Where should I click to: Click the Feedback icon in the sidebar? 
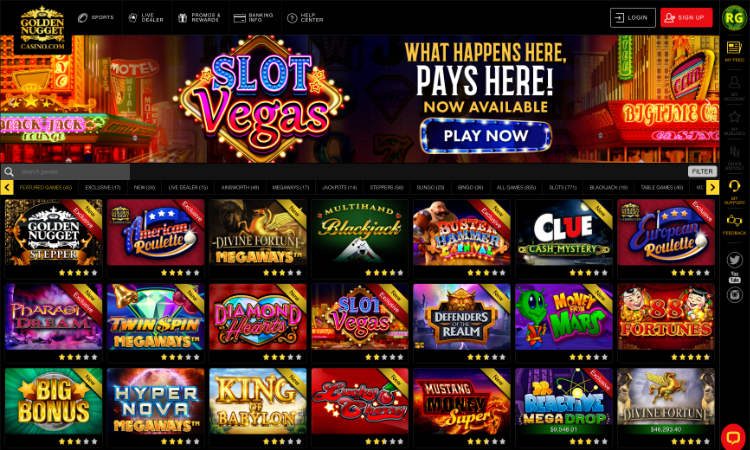click(734, 225)
